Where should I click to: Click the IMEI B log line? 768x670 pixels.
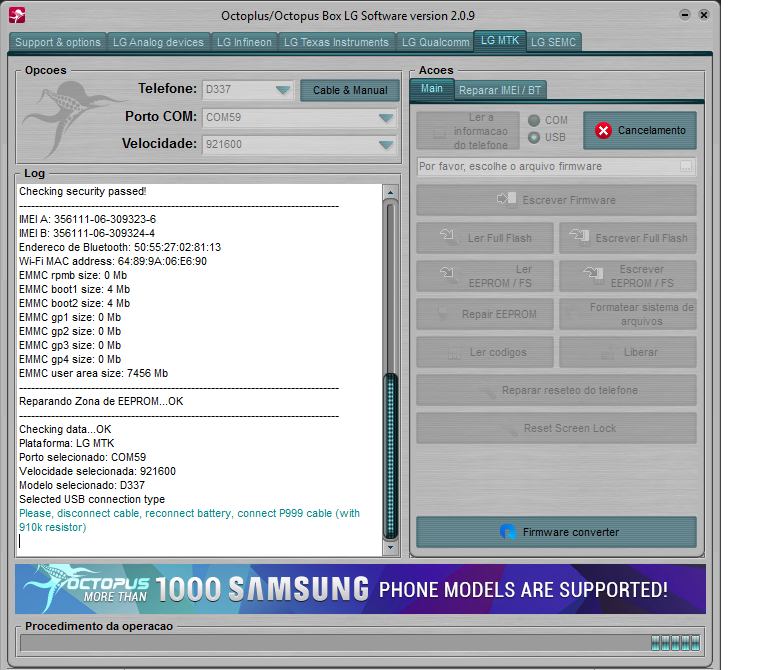(87, 233)
